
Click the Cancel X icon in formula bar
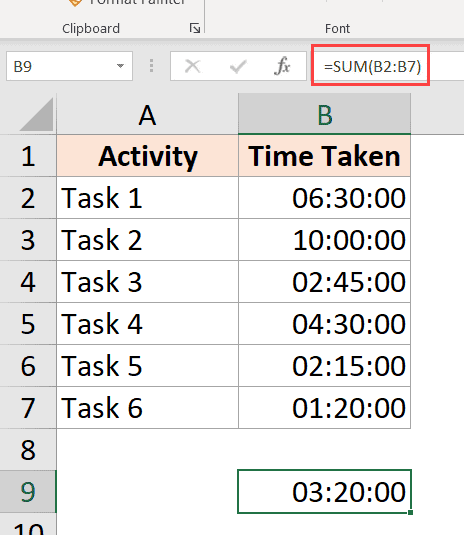pos(192,66)
